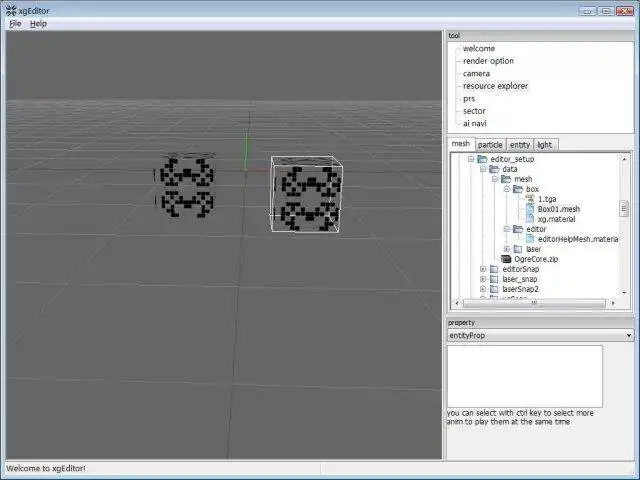Select the unselected textured box in viewport
The width and height of the screenshot is (640, 480).
coord(186,185)
